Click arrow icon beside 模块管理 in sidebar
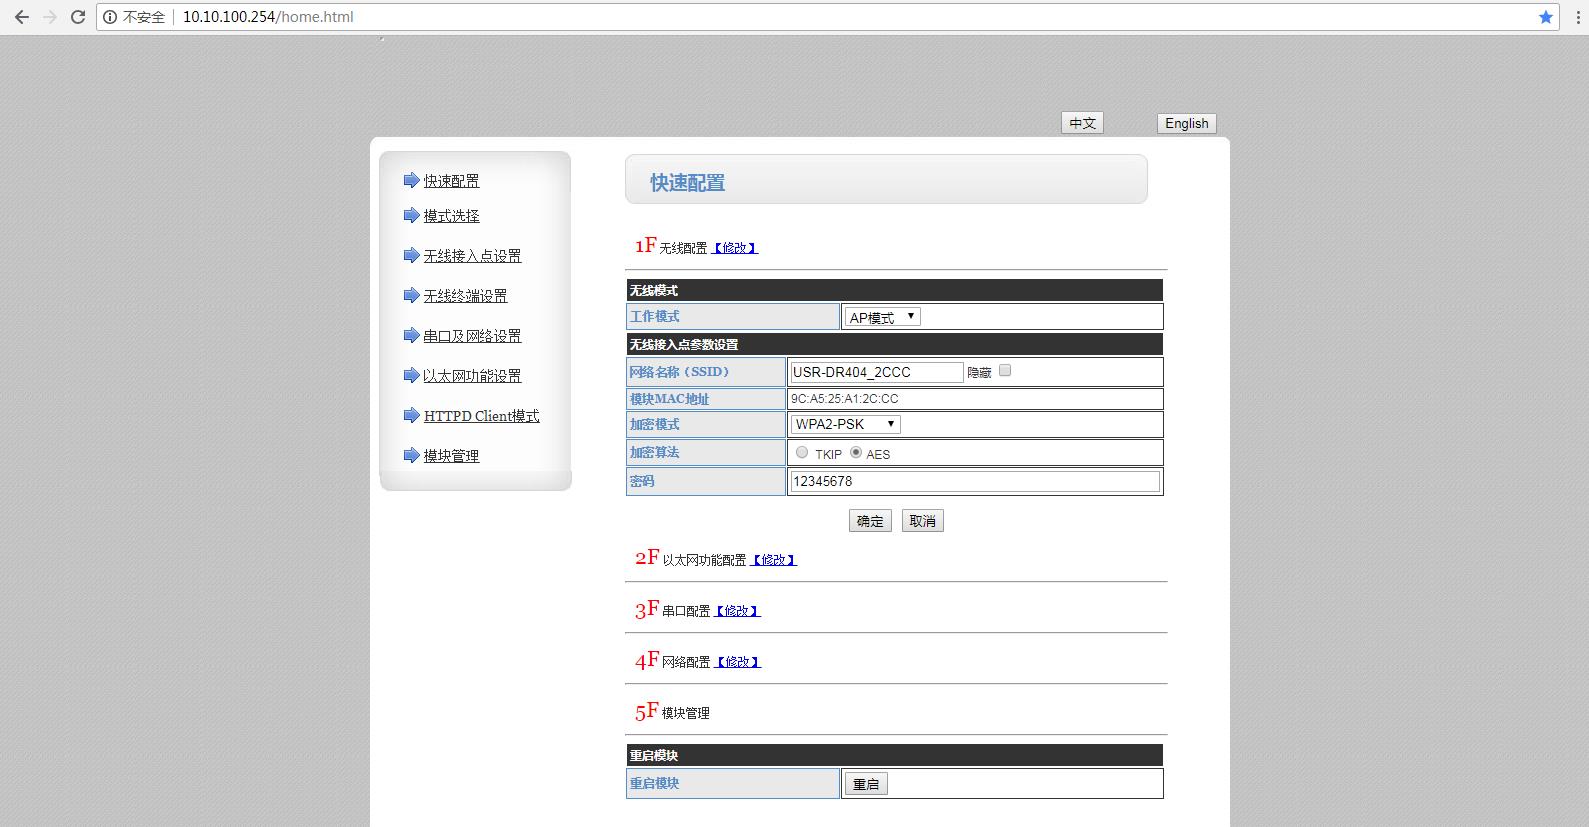The height and width of the screenshot is (827, 1589). pos(411,455)
